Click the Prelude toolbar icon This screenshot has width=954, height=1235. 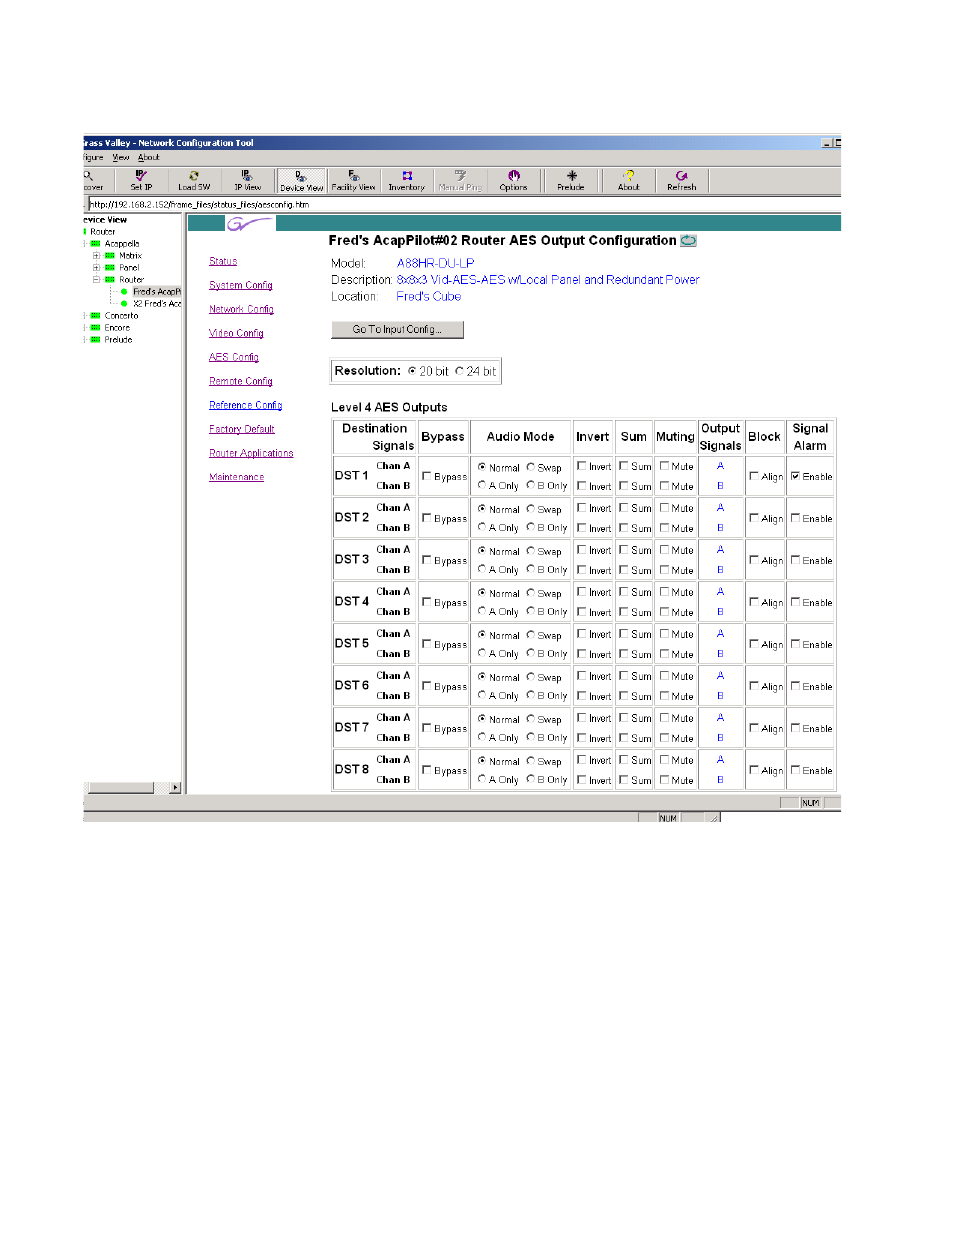click(x=571, y=180)
